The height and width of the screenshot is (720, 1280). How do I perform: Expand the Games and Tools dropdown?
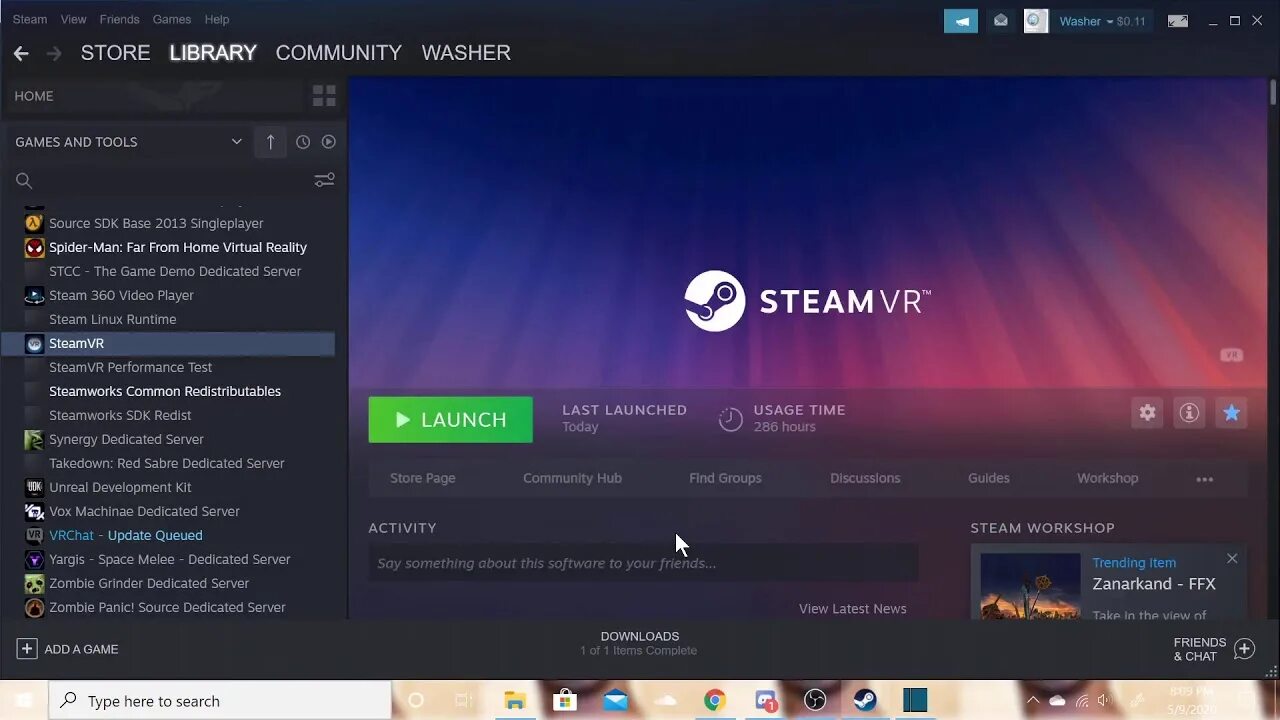pyautogui.click(x=236, y=142)
